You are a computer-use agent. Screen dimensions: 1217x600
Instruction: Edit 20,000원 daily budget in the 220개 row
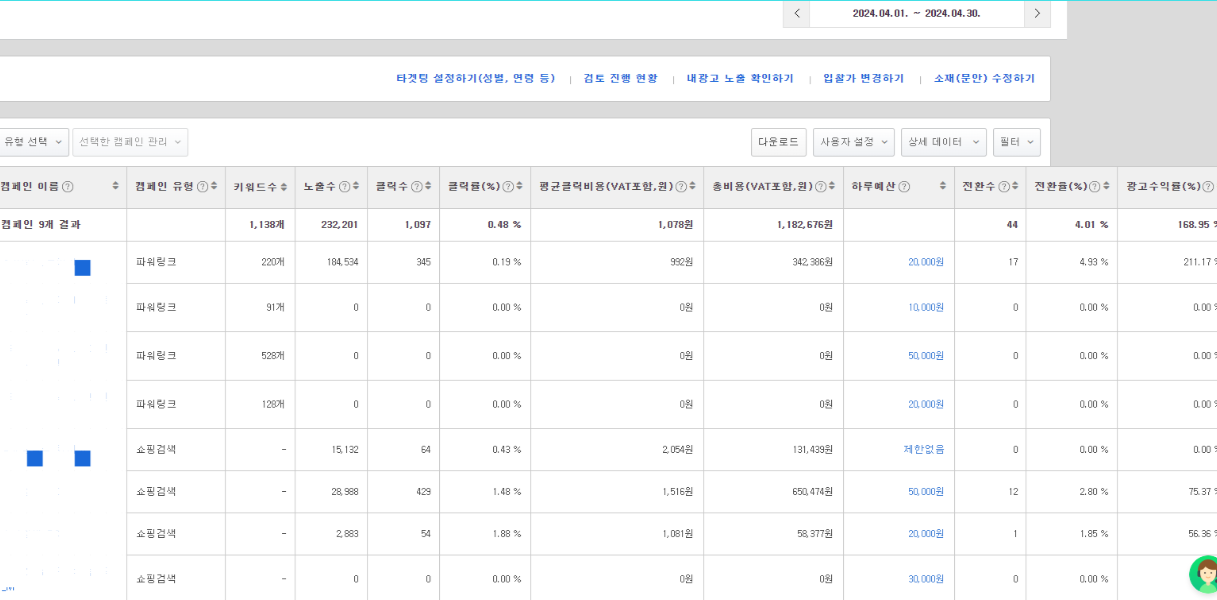click(926, 262)
